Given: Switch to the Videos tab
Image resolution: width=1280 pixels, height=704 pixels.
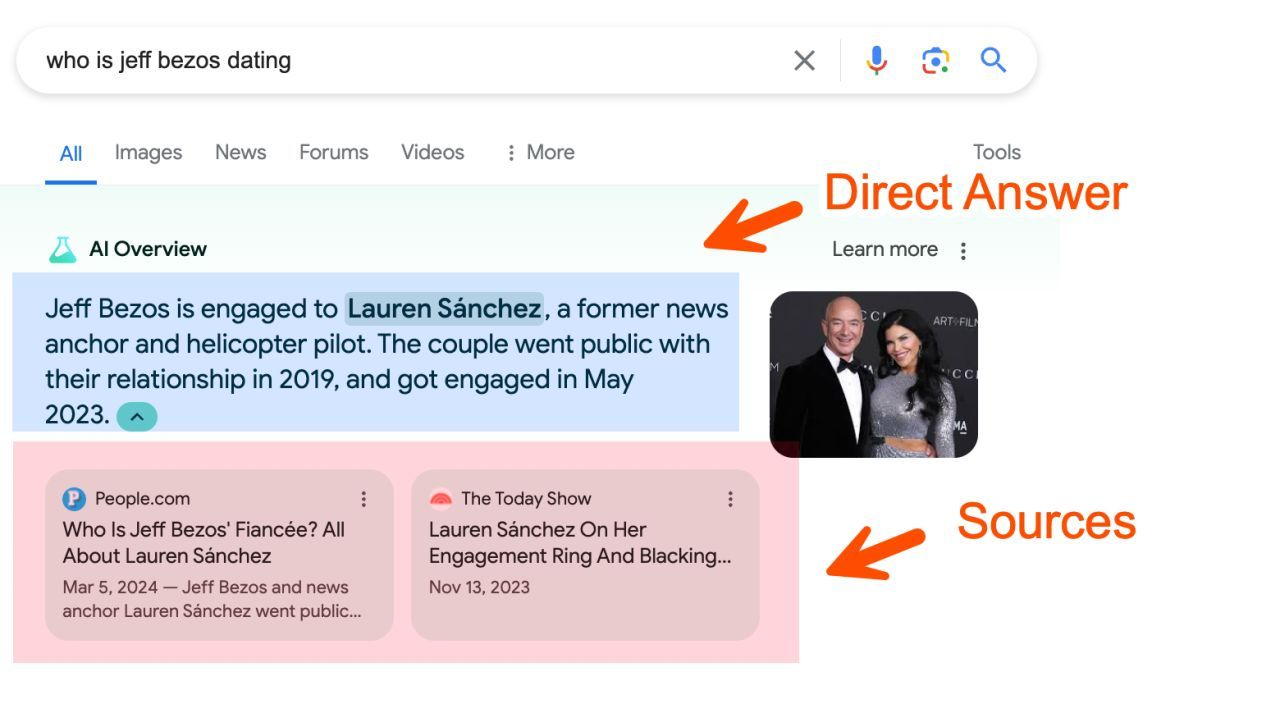Looking at the screenshot, I should click(x=433, y=152).
